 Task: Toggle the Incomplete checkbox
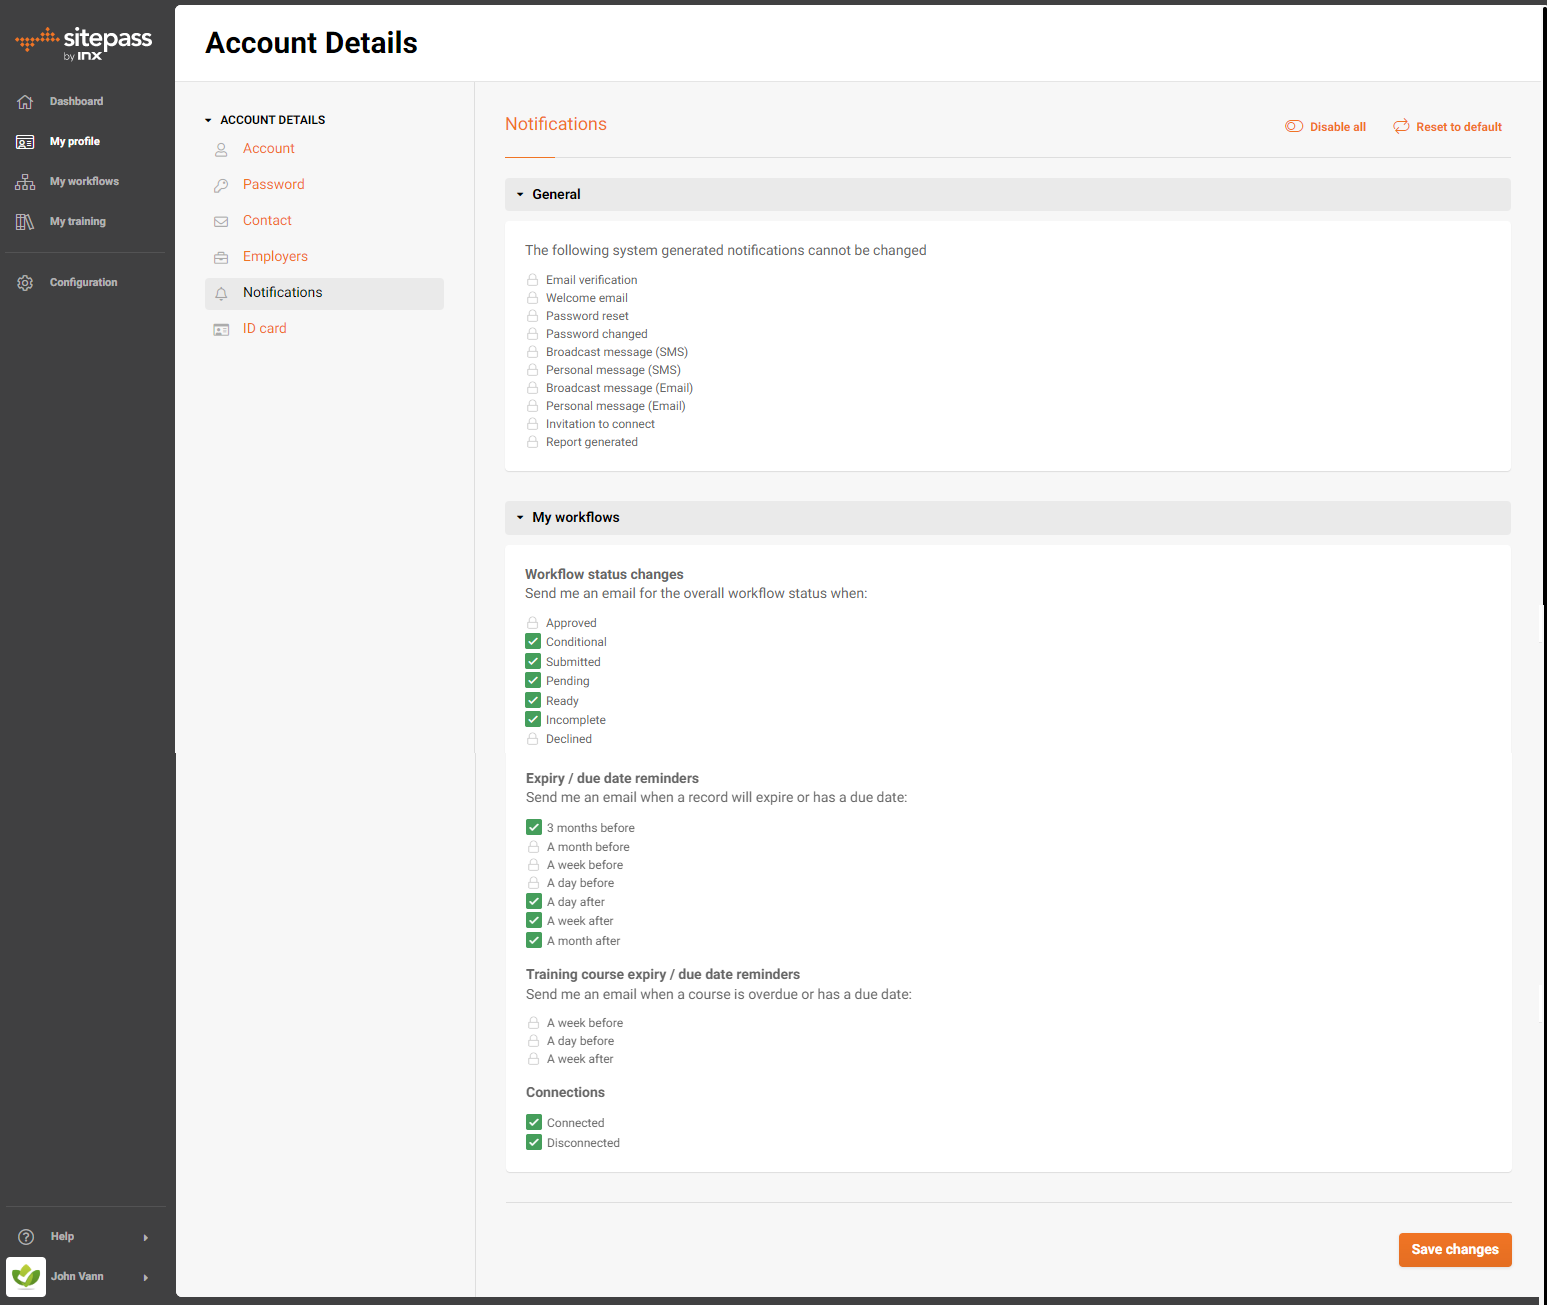pyautogui.click(x=533, y=720)
